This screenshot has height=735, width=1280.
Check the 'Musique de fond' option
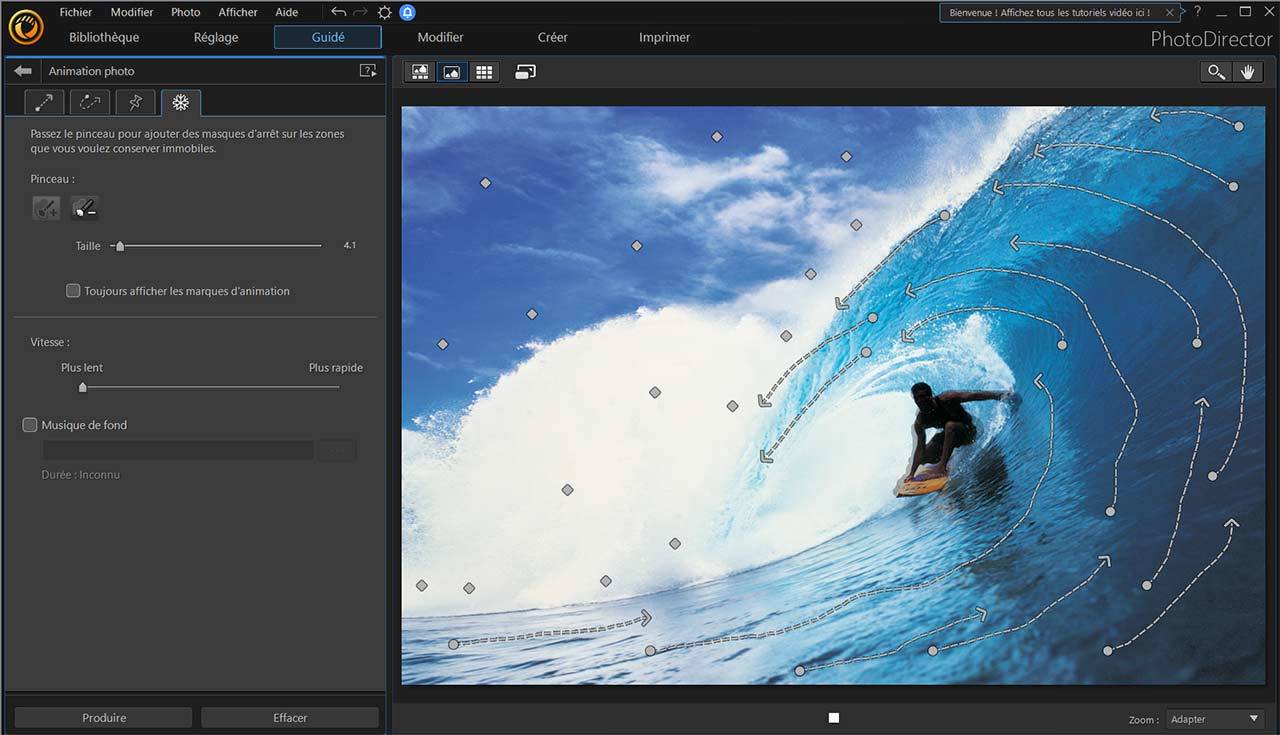30,425
